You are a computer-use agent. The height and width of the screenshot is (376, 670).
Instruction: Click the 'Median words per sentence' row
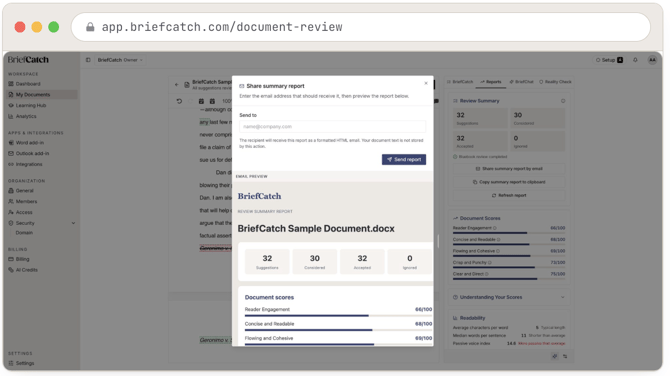pyautogui.click(x=509, y=336)
